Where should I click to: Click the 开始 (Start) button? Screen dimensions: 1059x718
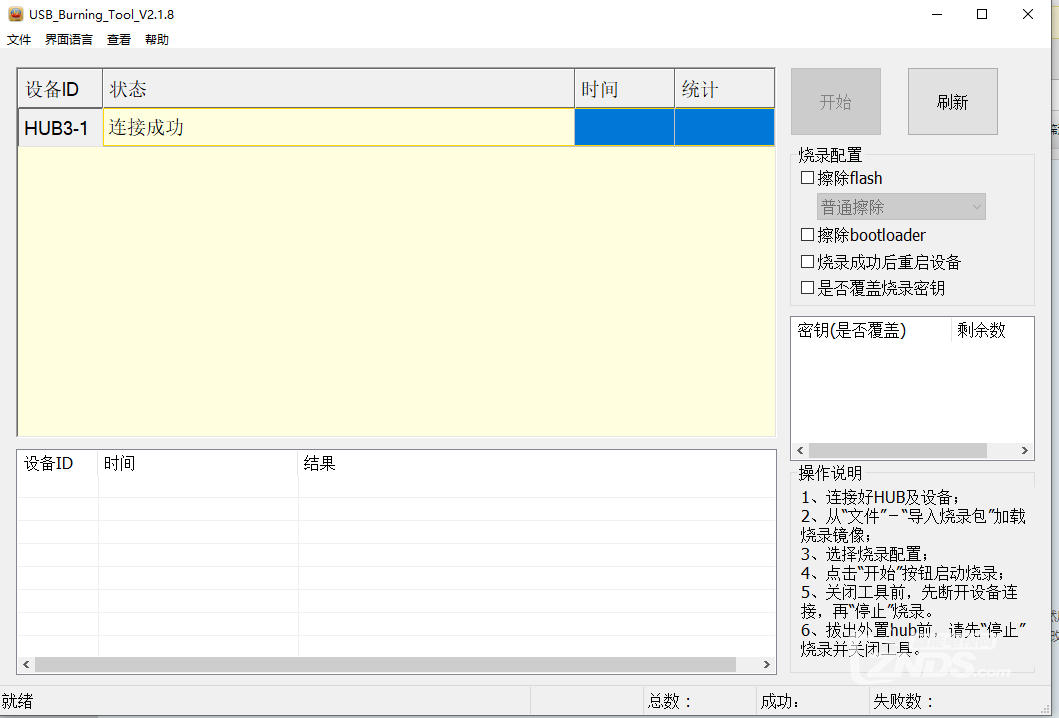click(x=835, y=101)
